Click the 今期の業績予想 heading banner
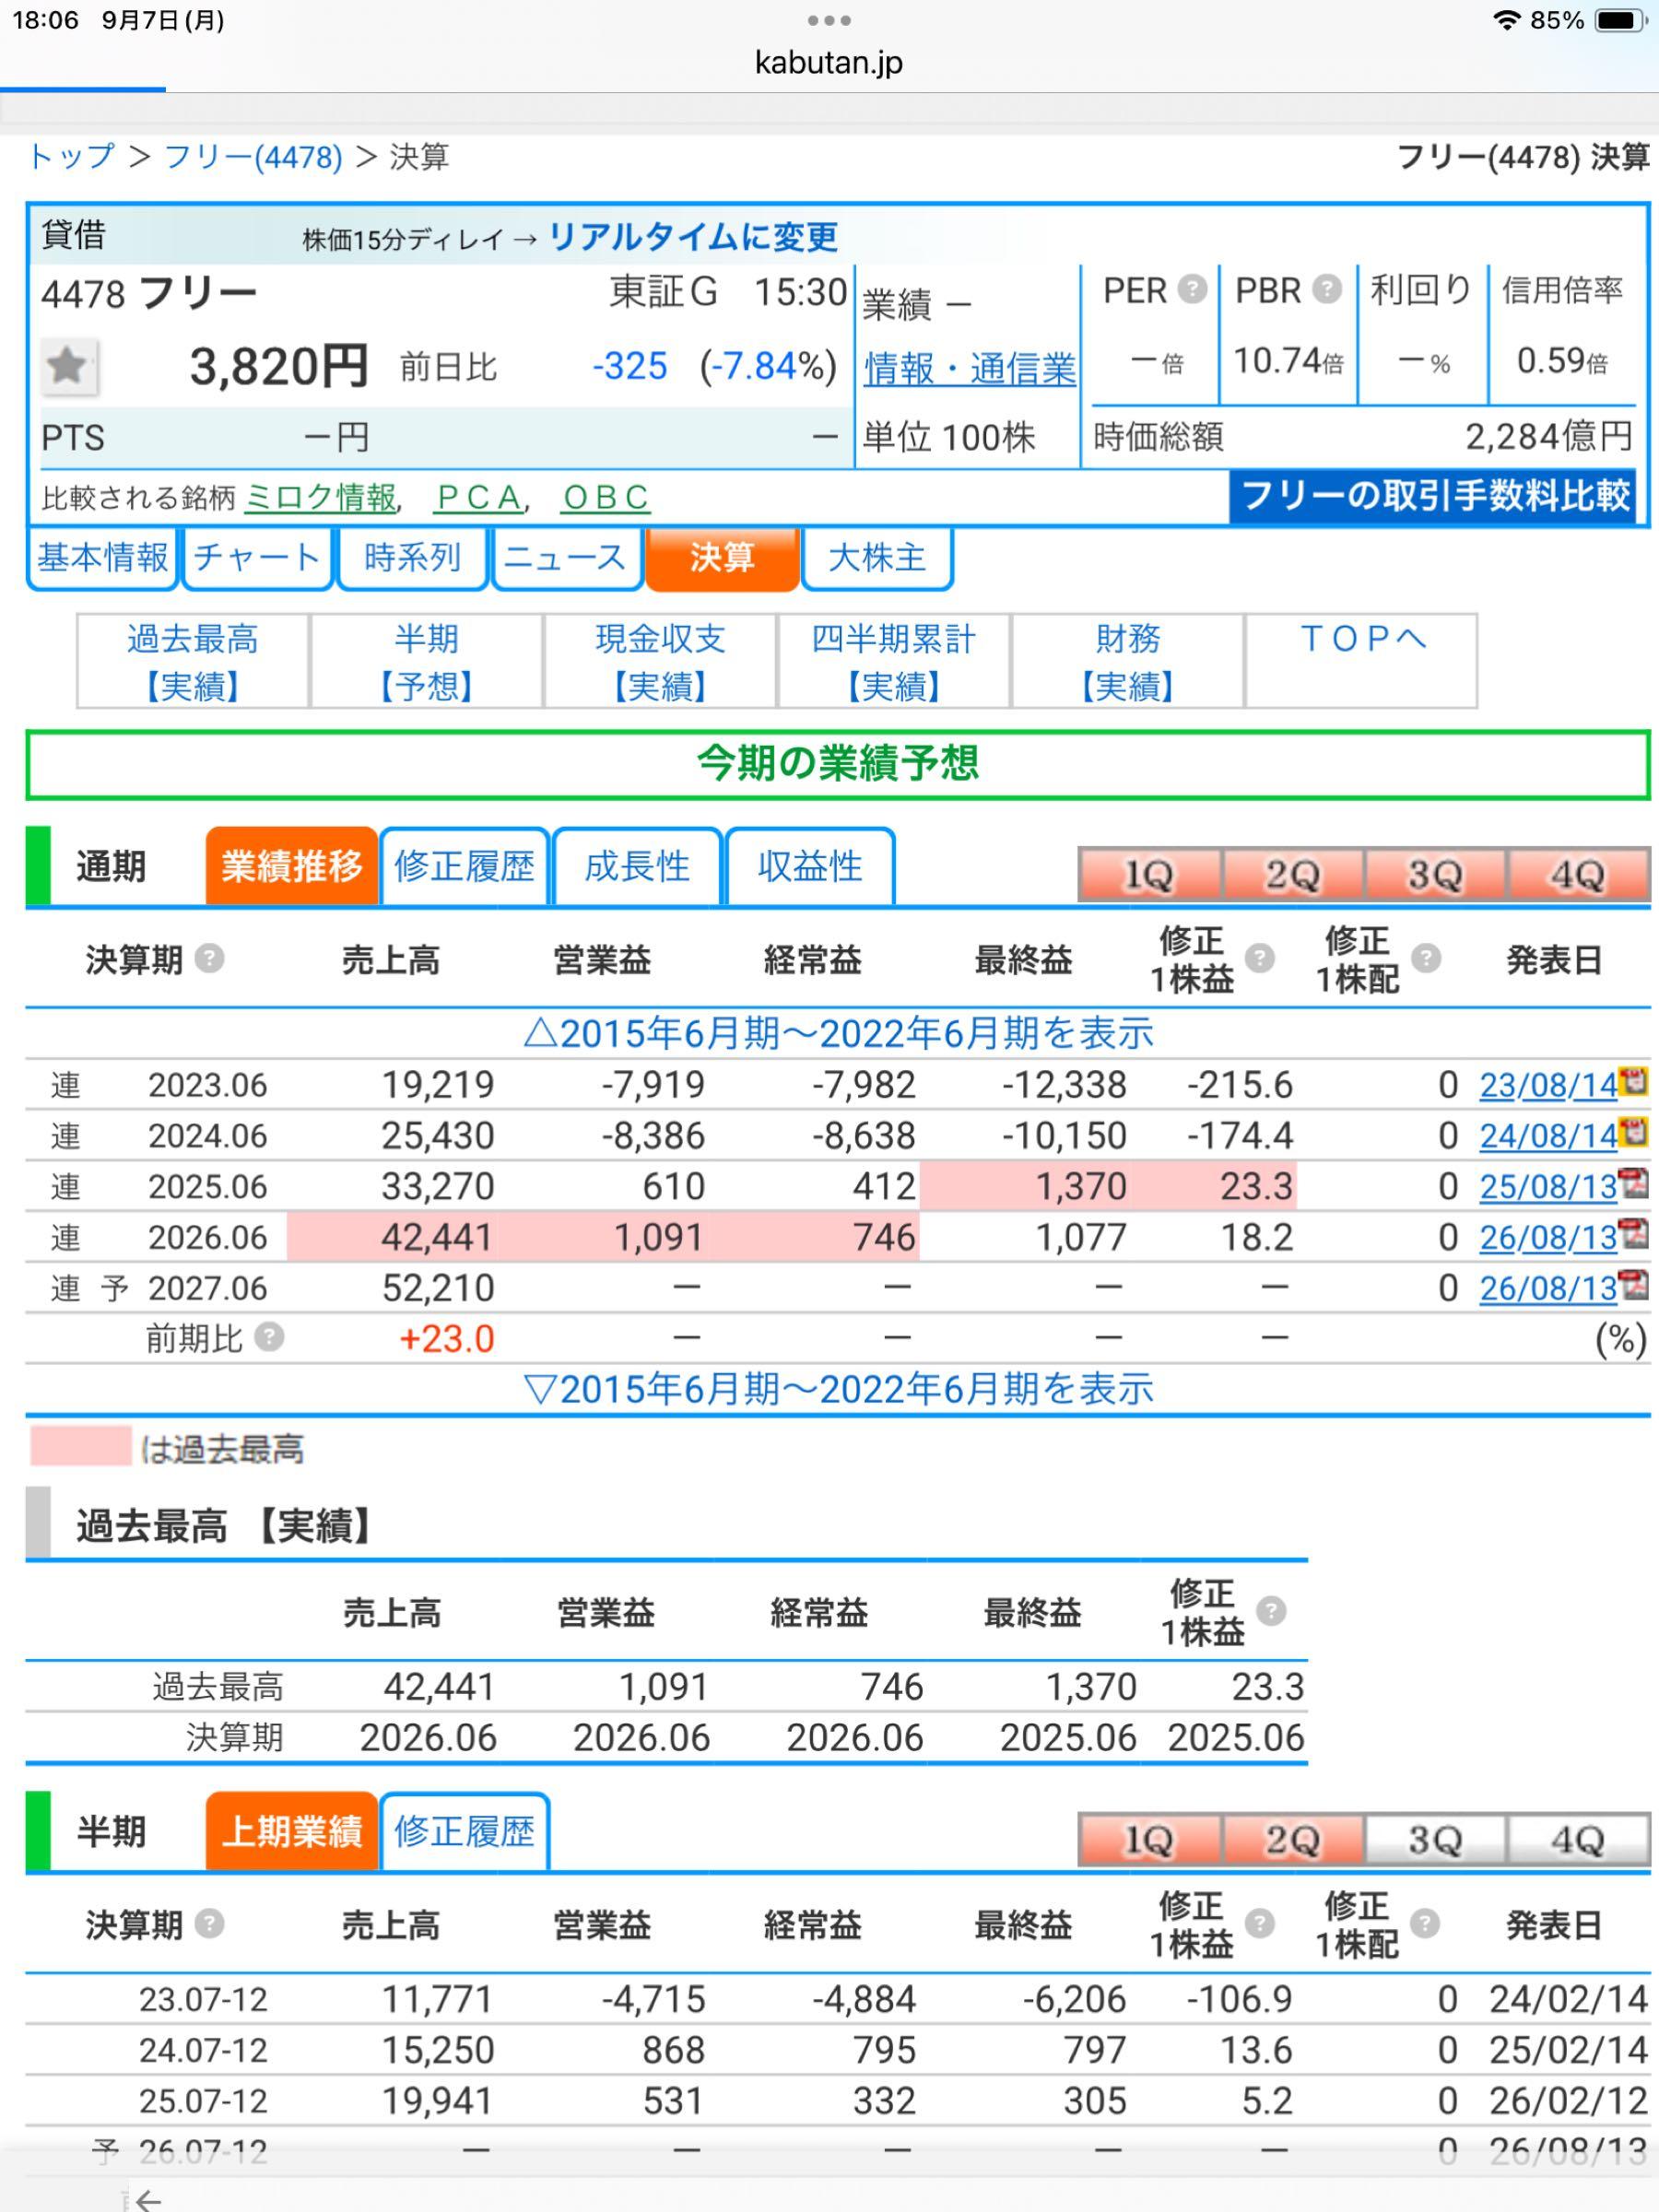This screenshot has height=2212, width=1659. [x=838, y=764]
